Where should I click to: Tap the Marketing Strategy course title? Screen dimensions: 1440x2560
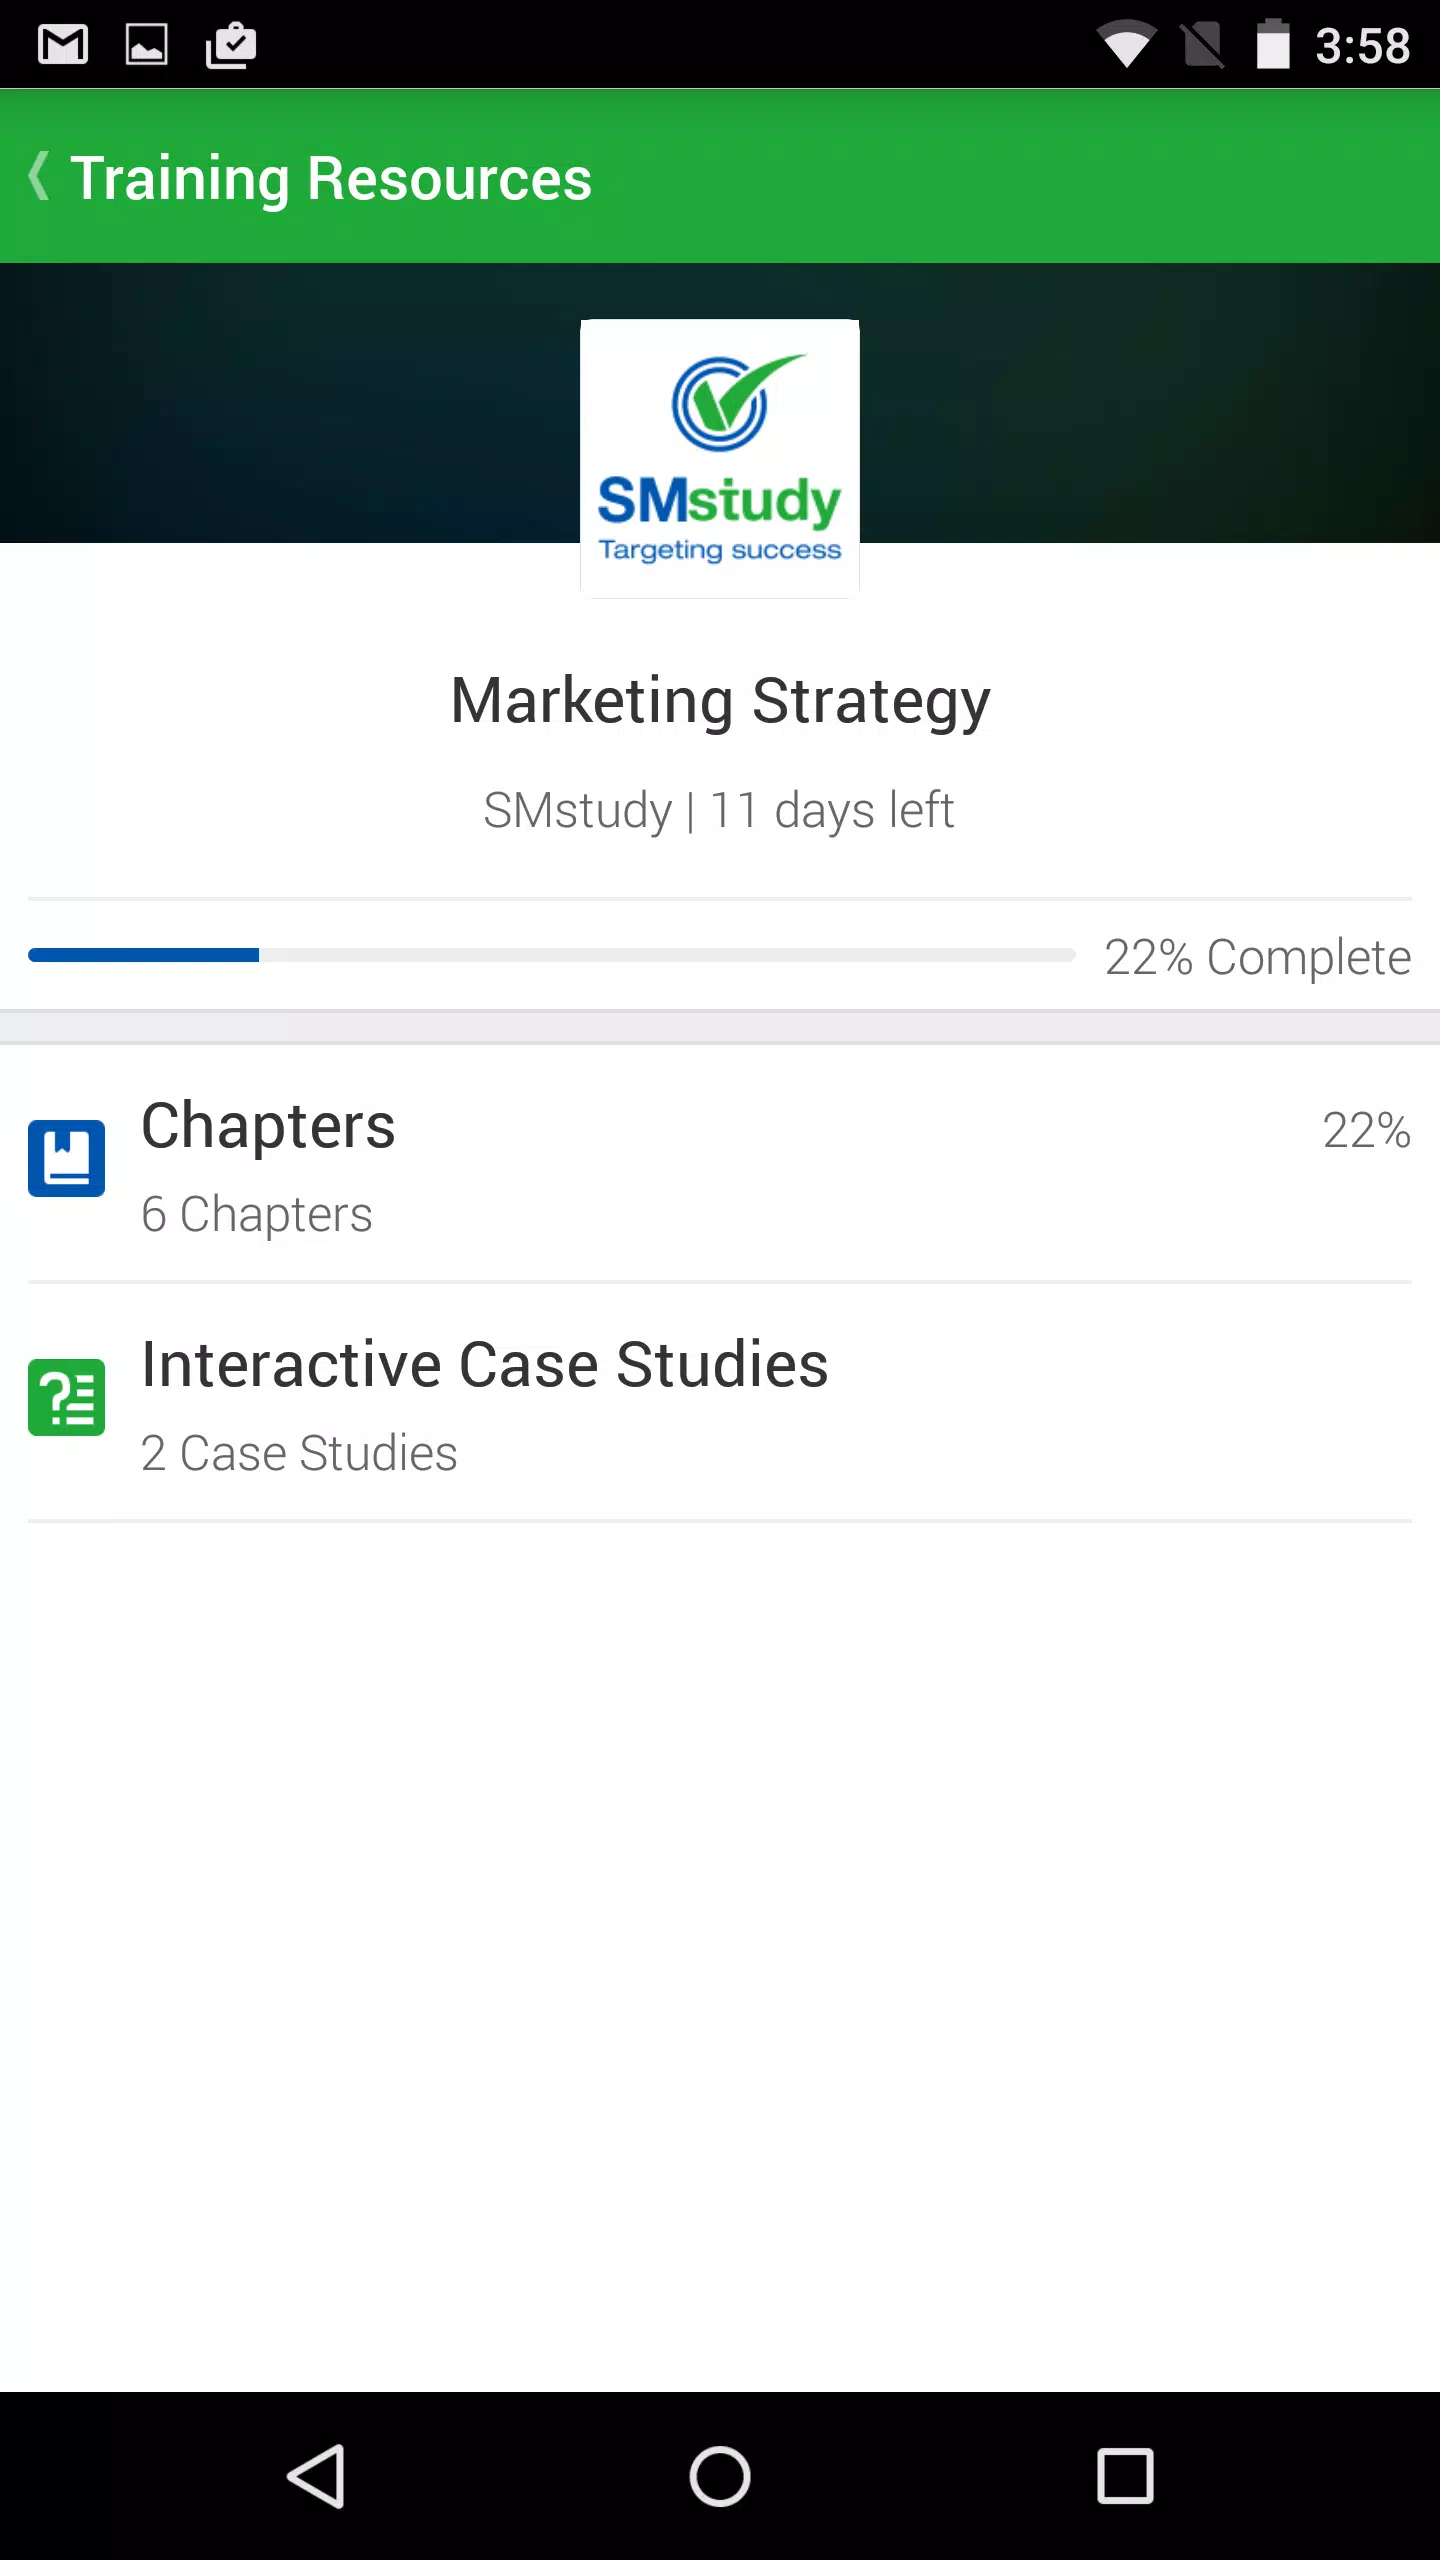point(720,701)
